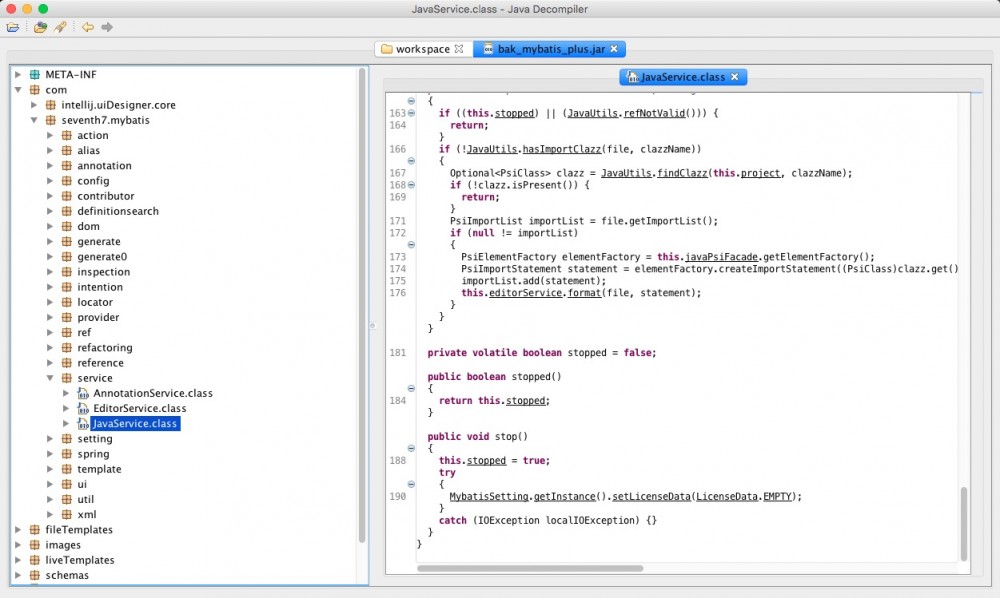Image resolution: width=1000 pixels, height=598 pixels.
Task: Expand the spring package node
Action: point(50,454)
